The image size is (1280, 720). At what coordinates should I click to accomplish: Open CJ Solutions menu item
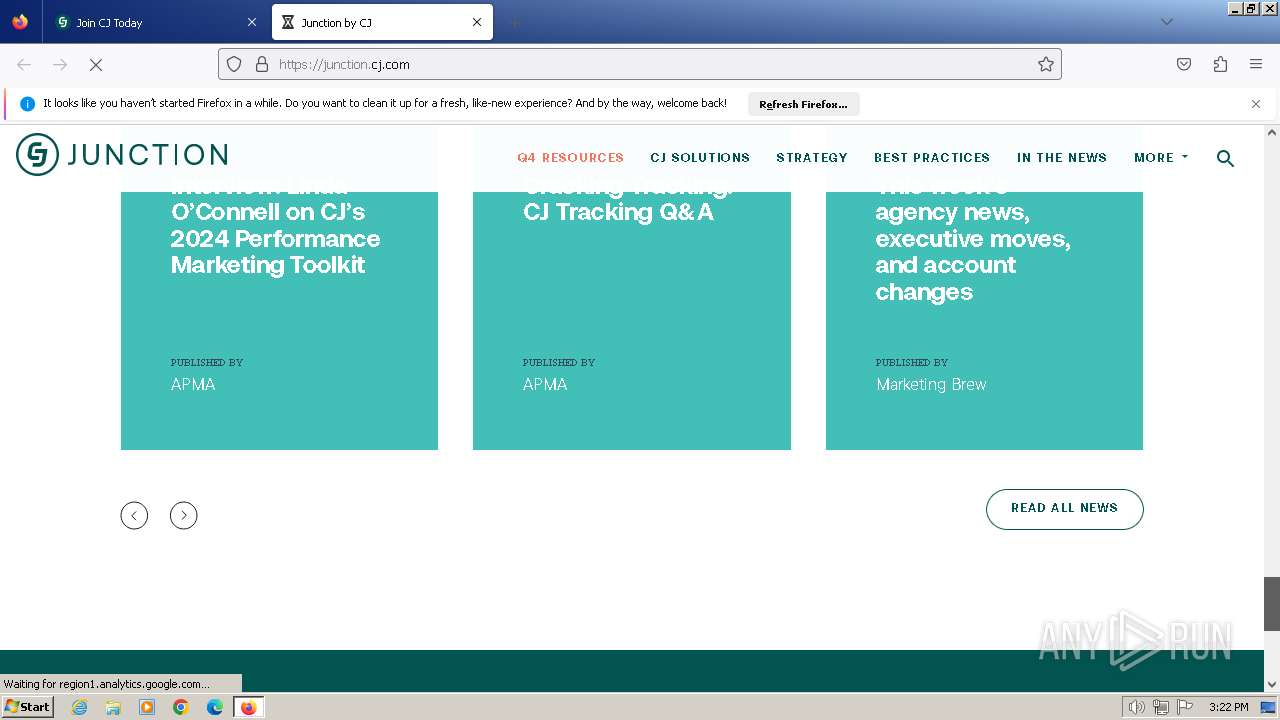(x=700, y=158)
